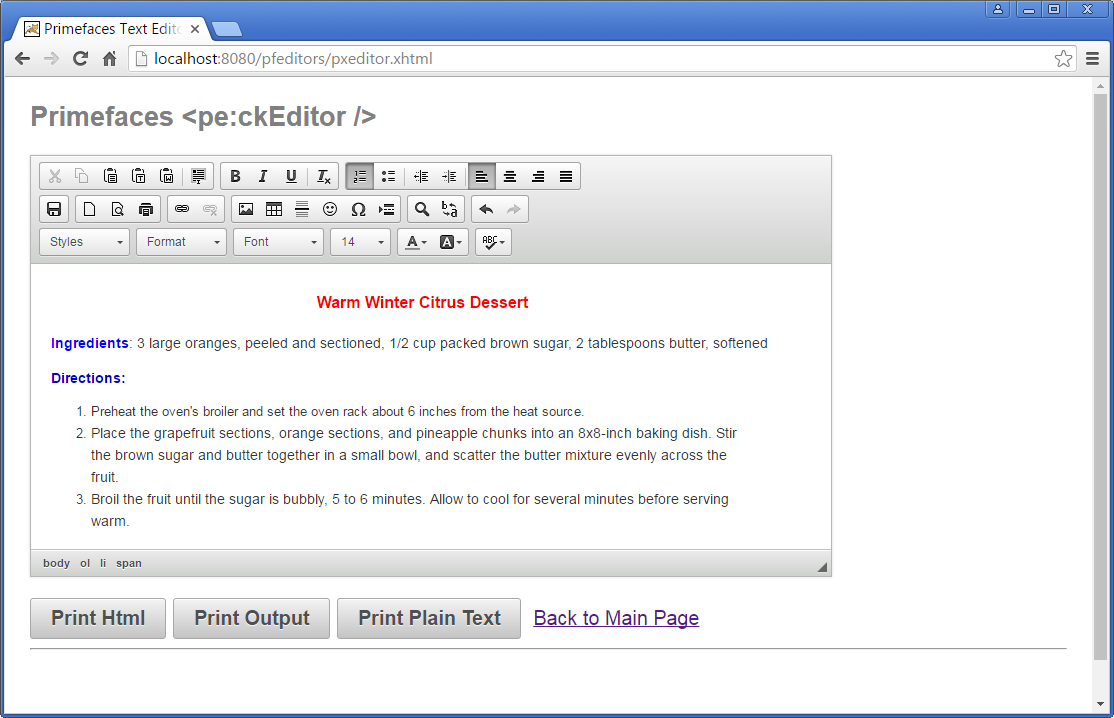This screenshot has width=1114, height=718.
Task: Open the spell check dropdown
Action: click(x=493, y=242)
